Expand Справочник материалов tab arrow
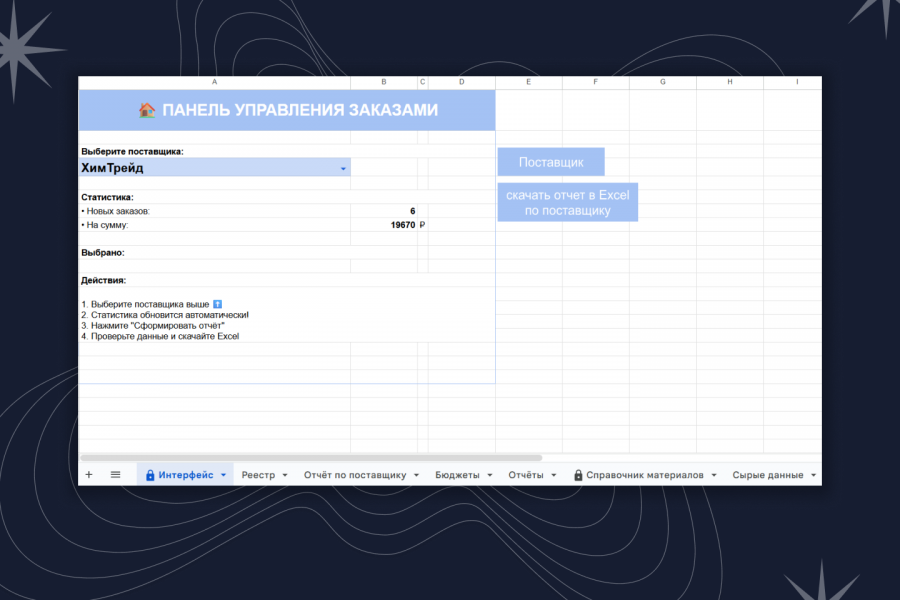900x600 pixels. [x=714, y=475]
